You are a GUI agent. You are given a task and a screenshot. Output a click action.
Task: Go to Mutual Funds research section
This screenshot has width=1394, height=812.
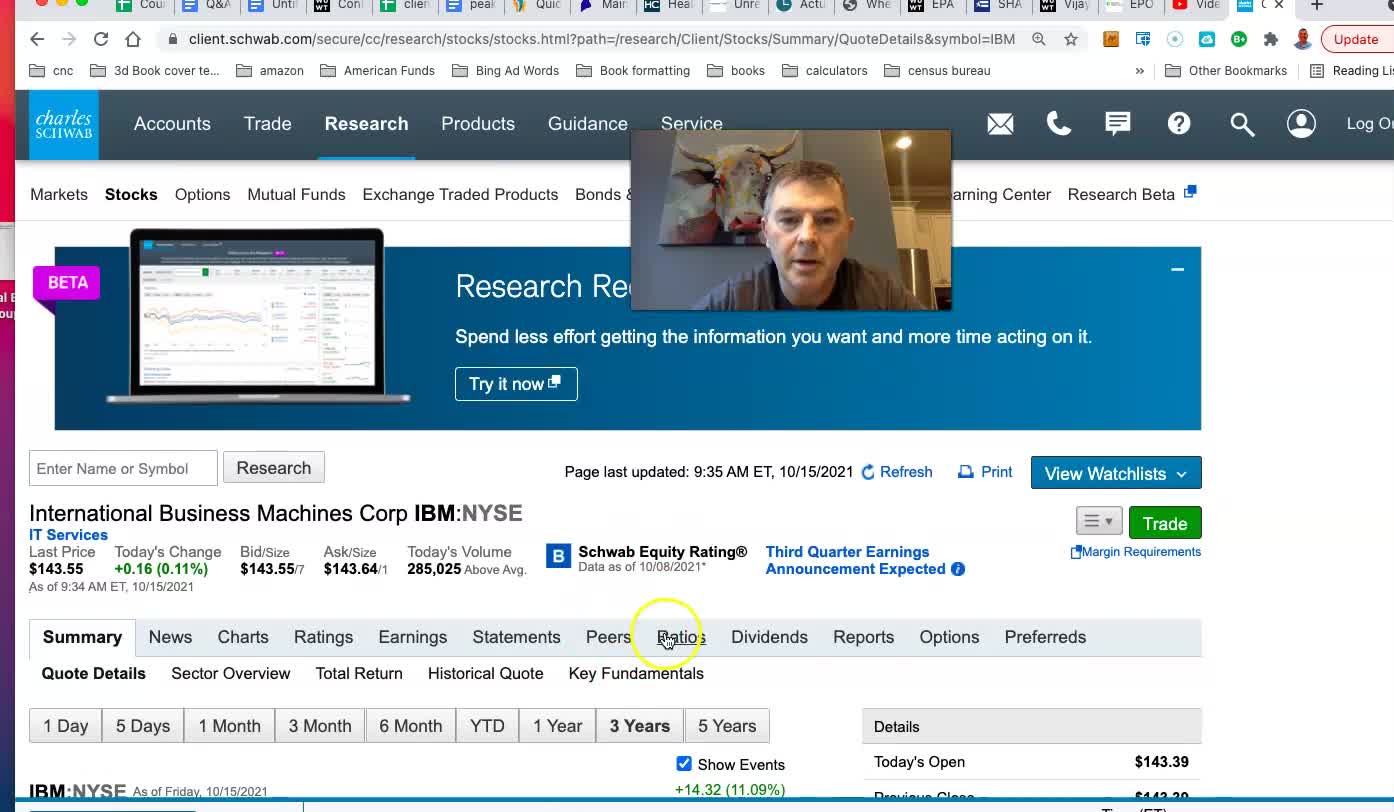coord(296,194)
